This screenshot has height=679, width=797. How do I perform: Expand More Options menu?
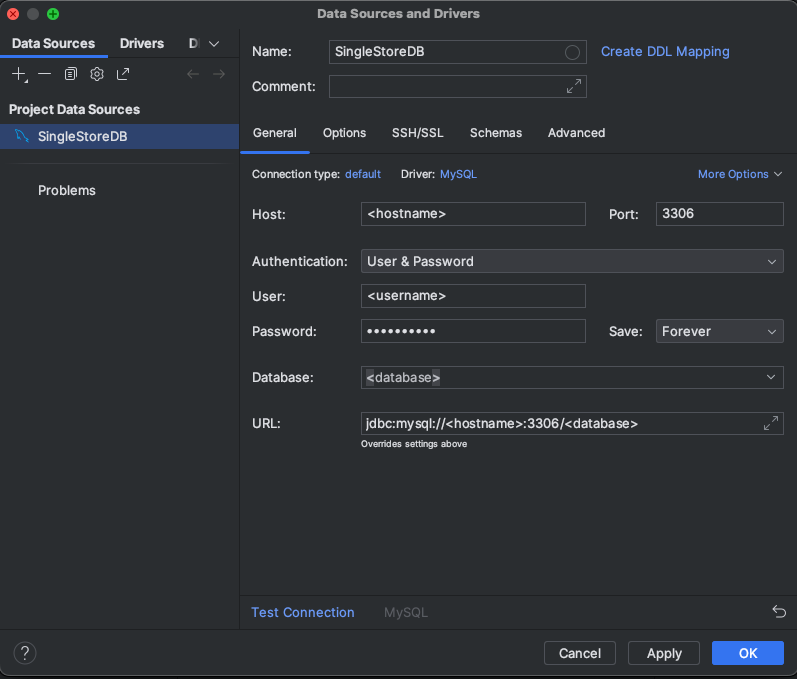point(740,174)
